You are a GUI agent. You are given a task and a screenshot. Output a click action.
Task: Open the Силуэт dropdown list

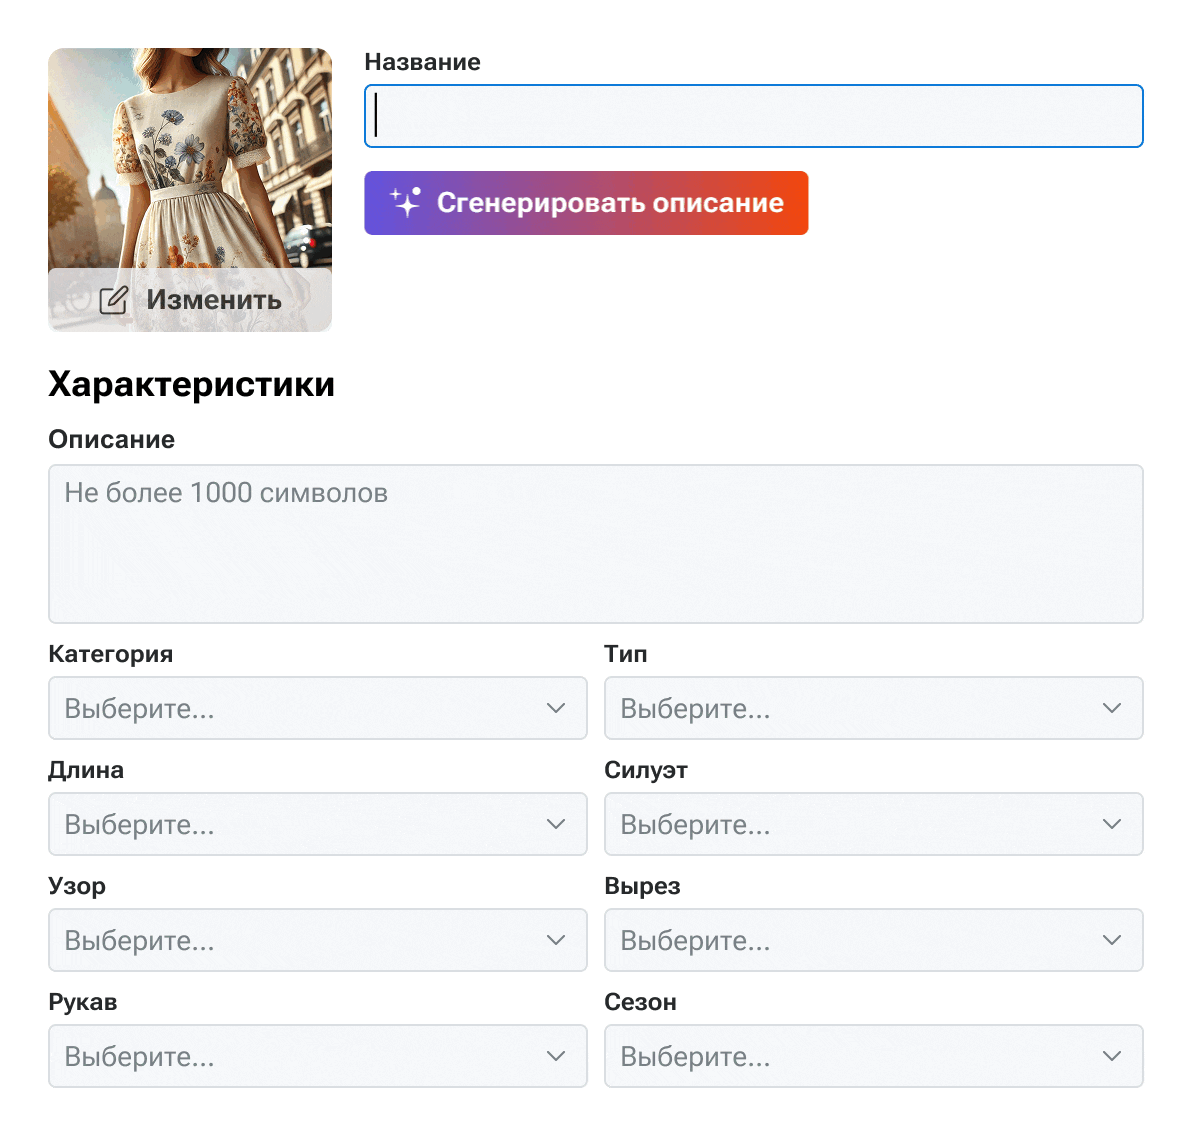[872, 824]
